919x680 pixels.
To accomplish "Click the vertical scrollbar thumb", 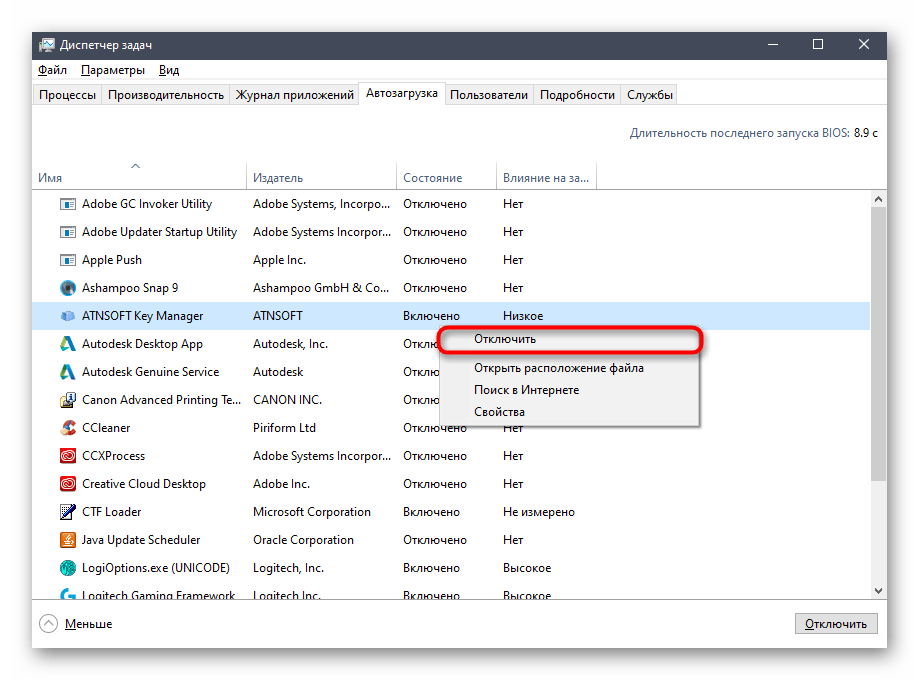I will coord(878,344).
